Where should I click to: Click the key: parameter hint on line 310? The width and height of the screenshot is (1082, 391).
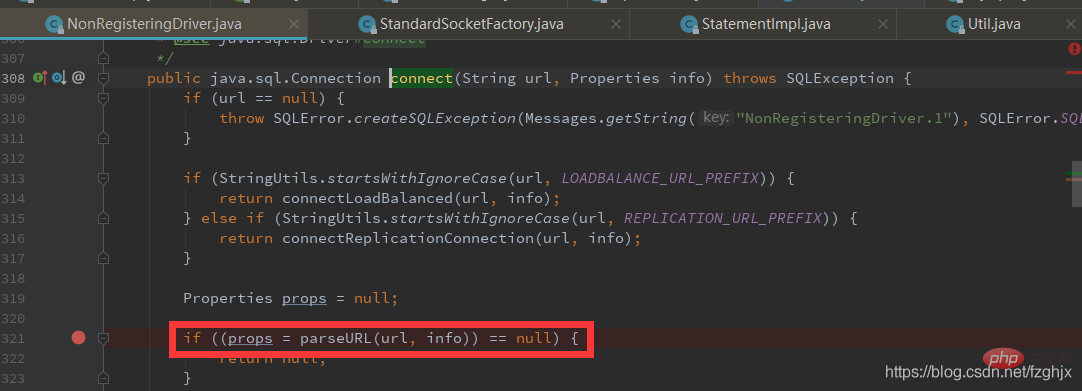pos(716,118)
